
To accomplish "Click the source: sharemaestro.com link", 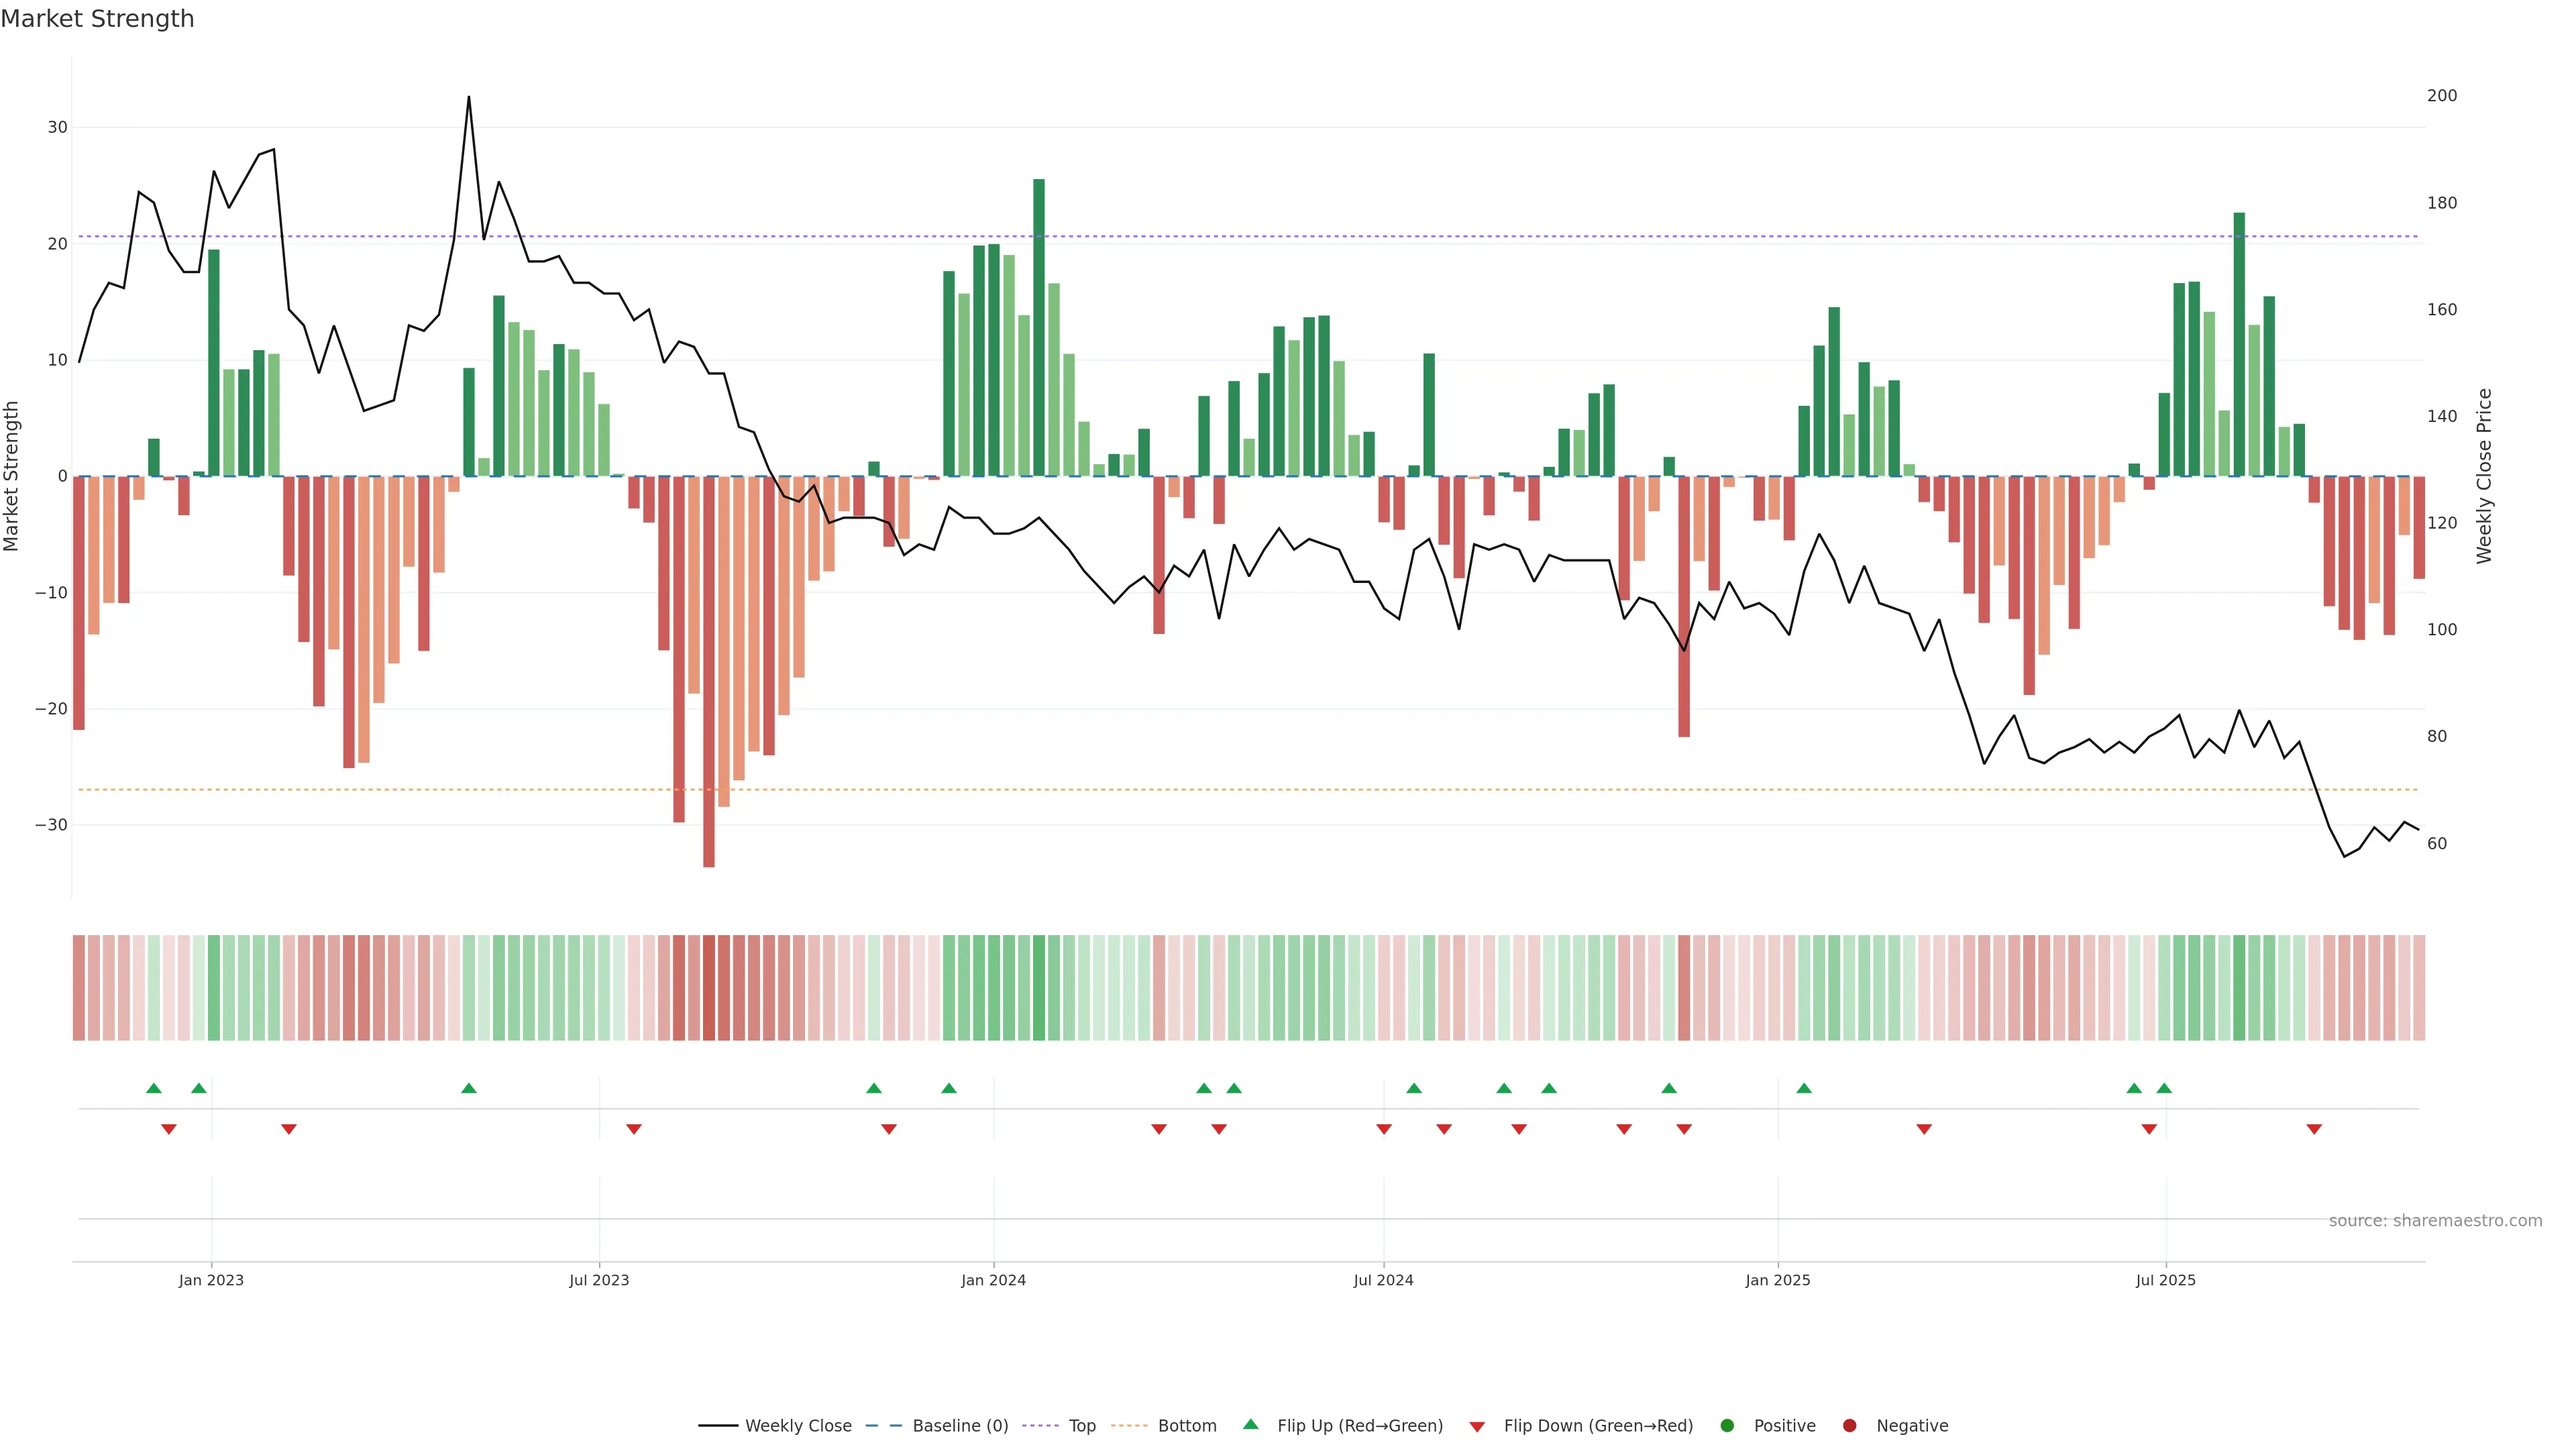I will tap(2435, 1220).
